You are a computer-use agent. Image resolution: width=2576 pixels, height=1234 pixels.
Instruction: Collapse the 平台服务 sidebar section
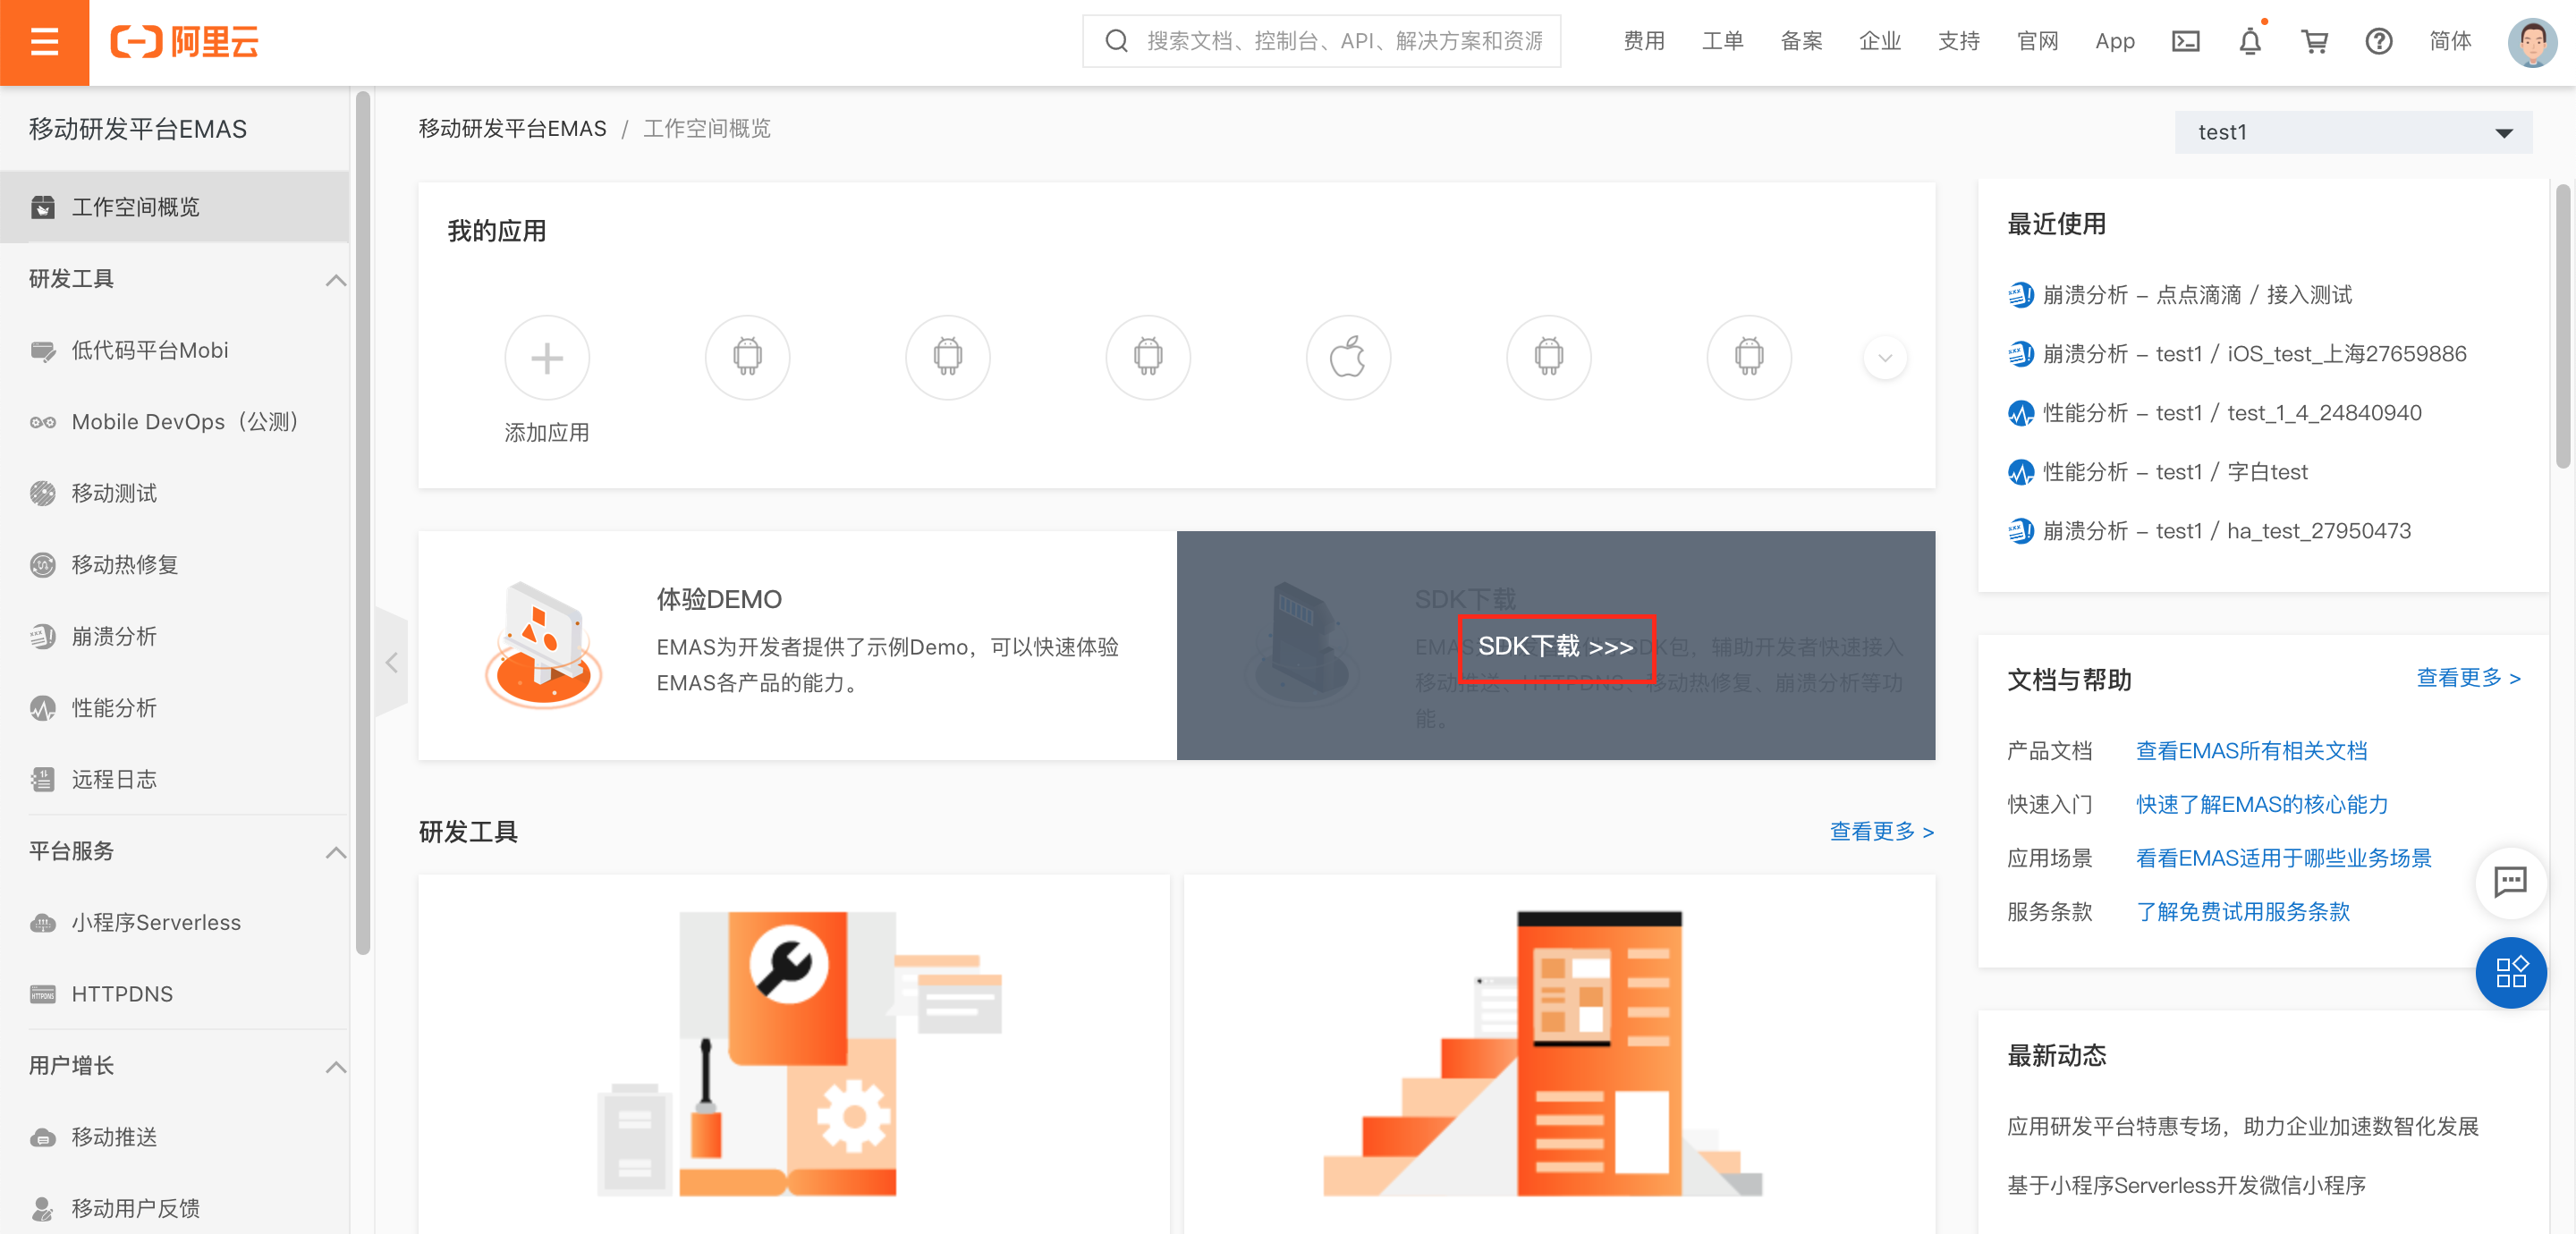point(336,852)
